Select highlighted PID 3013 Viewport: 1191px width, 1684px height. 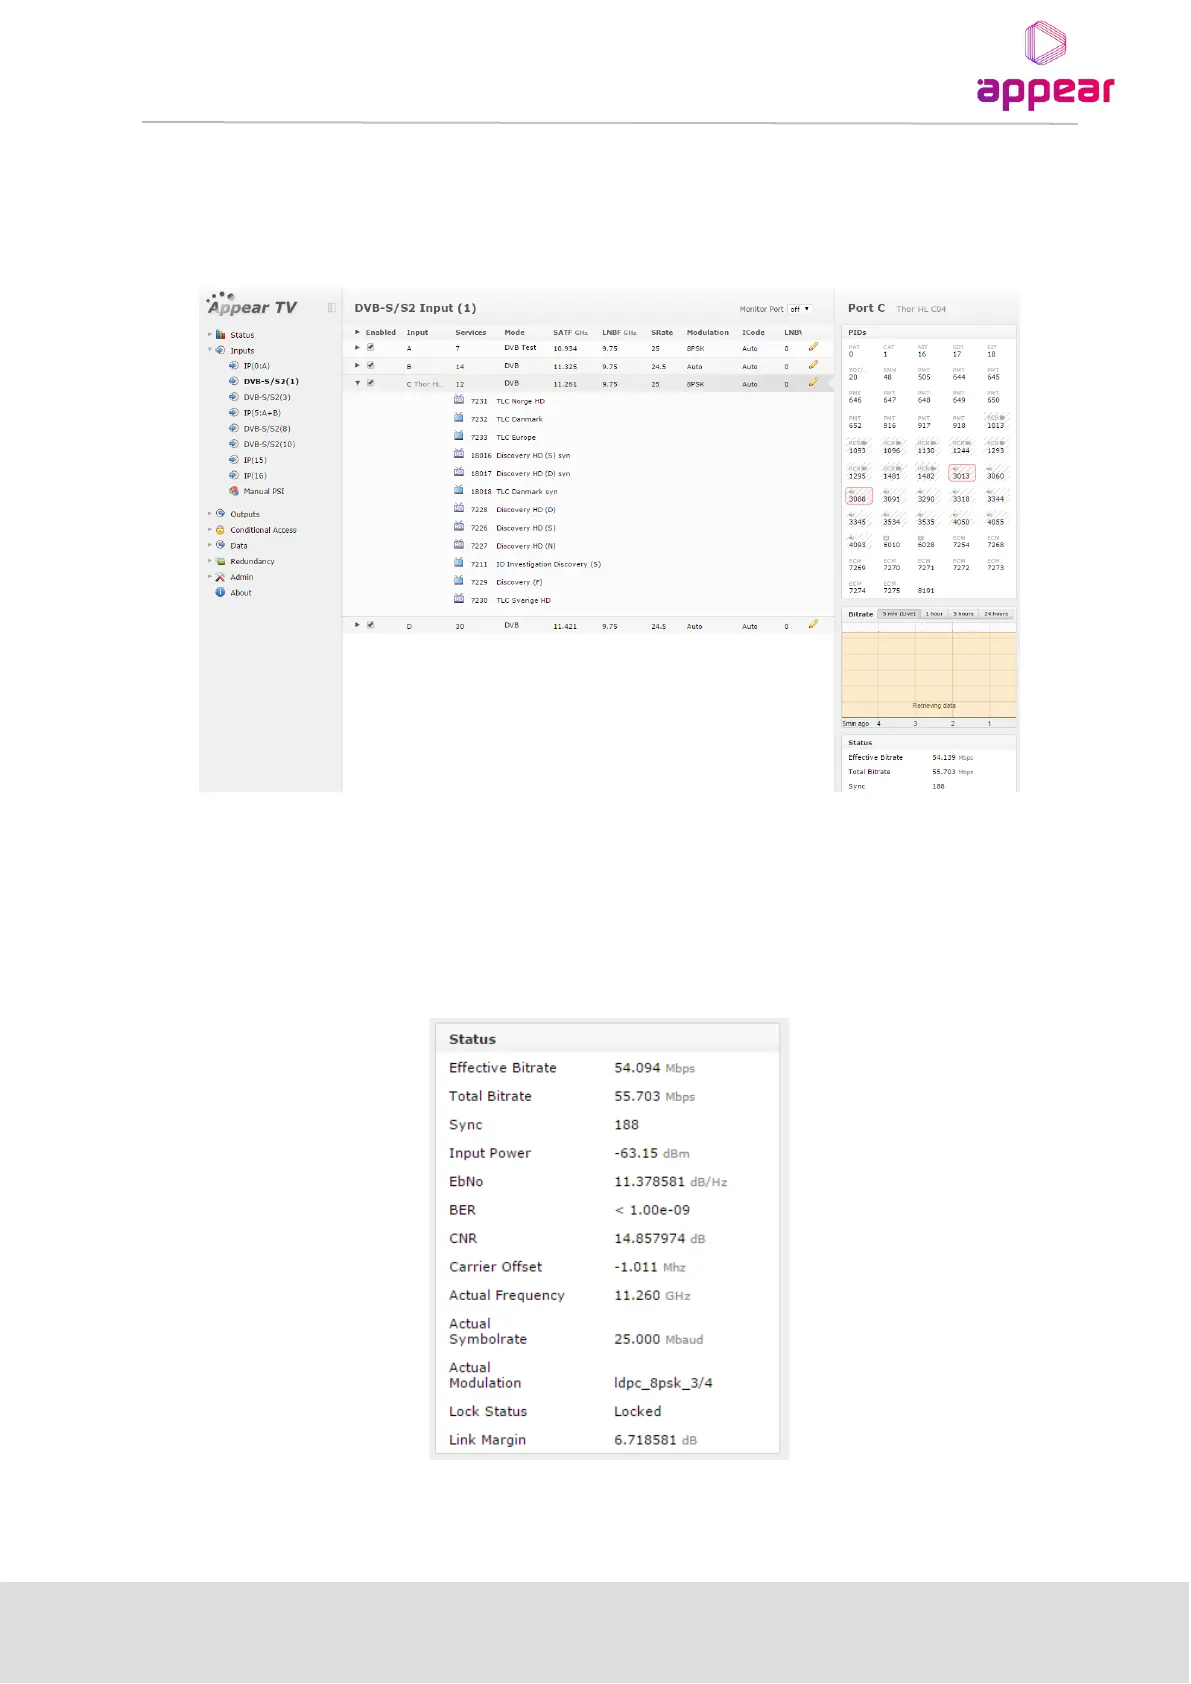point(961,473)
